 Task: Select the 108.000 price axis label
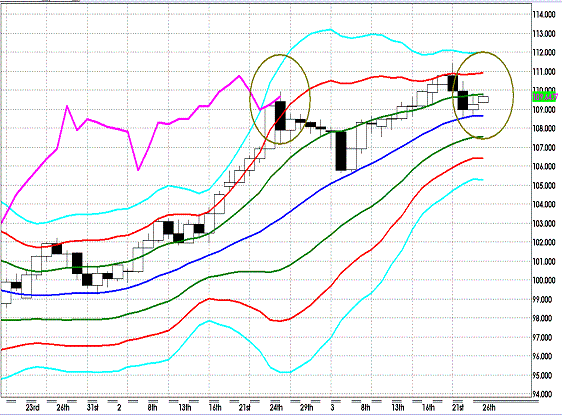point(544,128)
